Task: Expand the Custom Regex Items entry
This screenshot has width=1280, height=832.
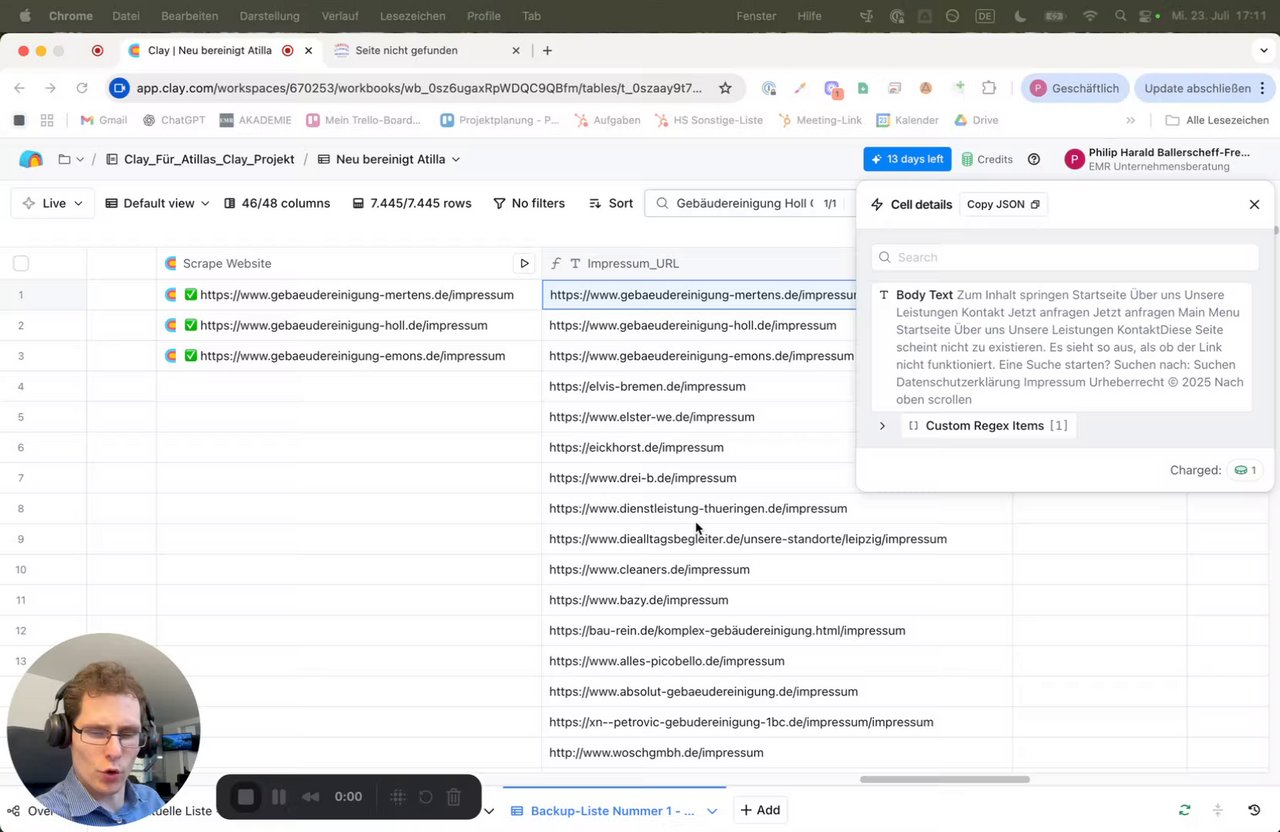Action: point(882,426)
